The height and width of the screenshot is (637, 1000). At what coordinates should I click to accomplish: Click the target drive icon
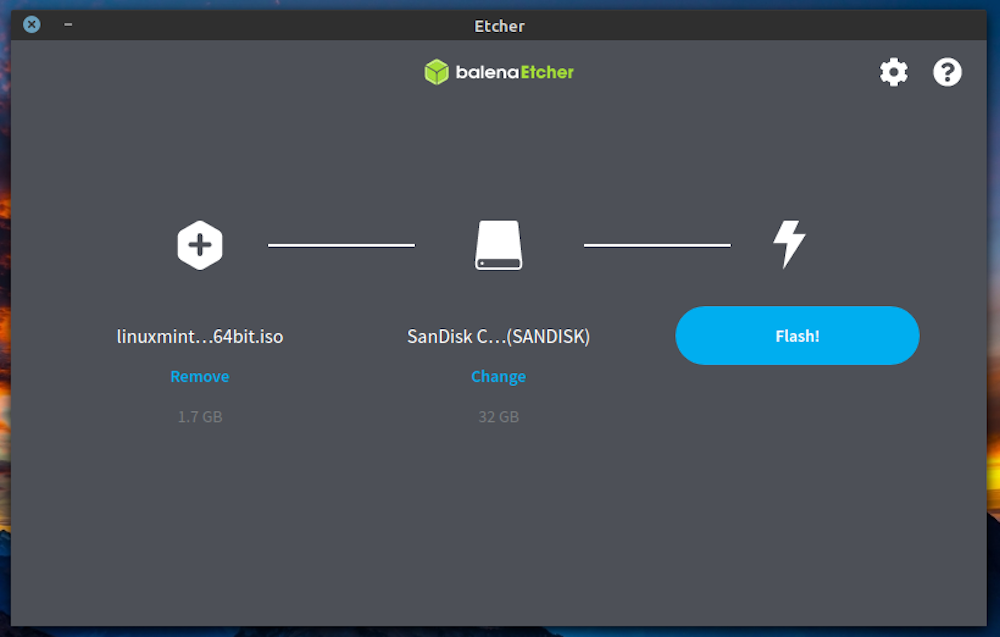coord(498,245)
